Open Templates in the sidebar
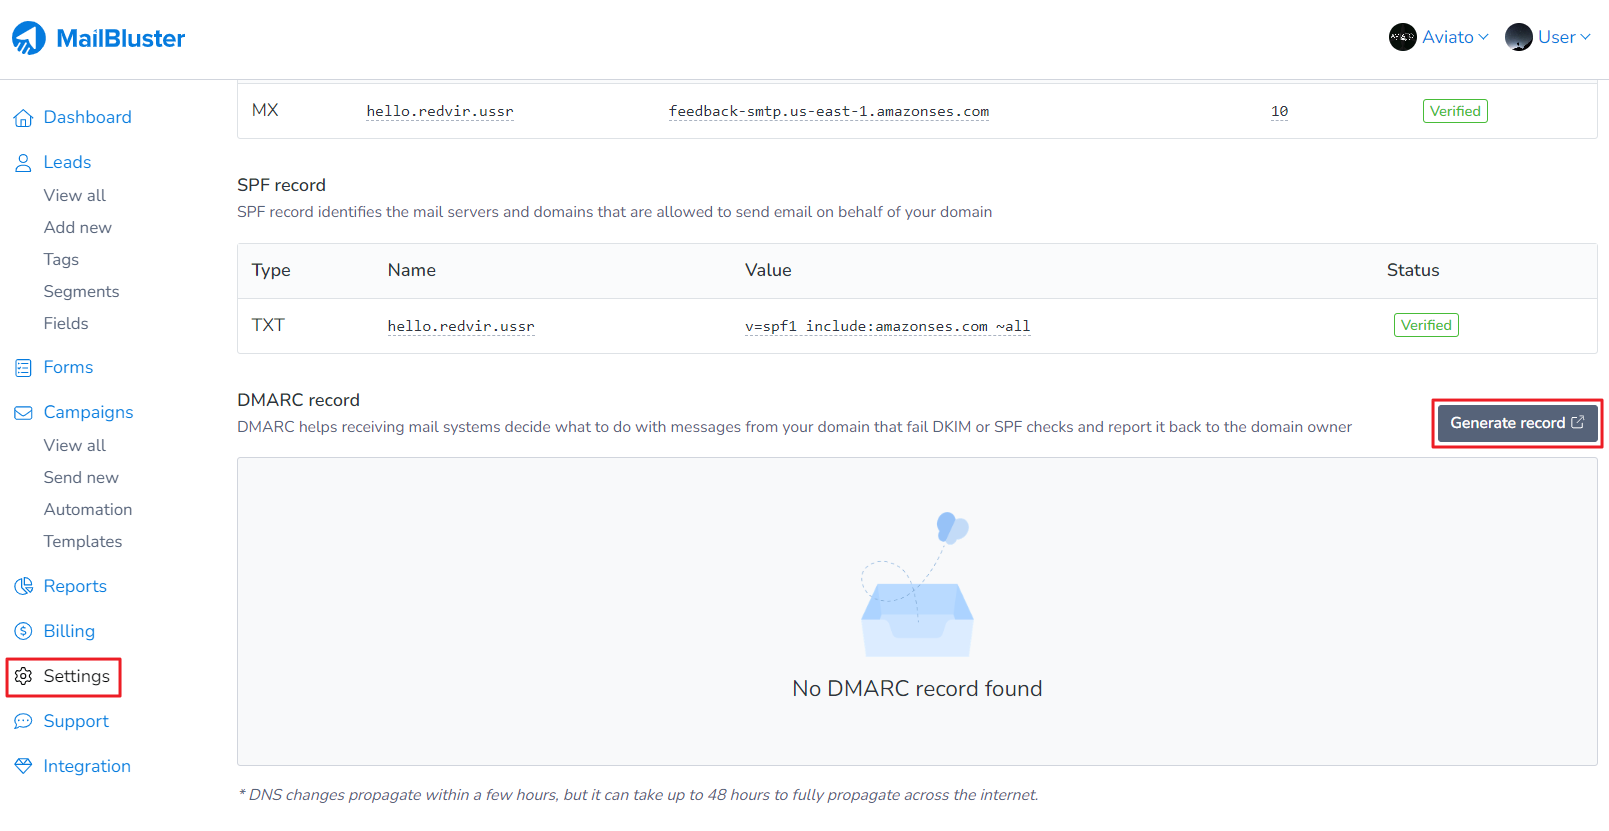 tap(83, 541)
